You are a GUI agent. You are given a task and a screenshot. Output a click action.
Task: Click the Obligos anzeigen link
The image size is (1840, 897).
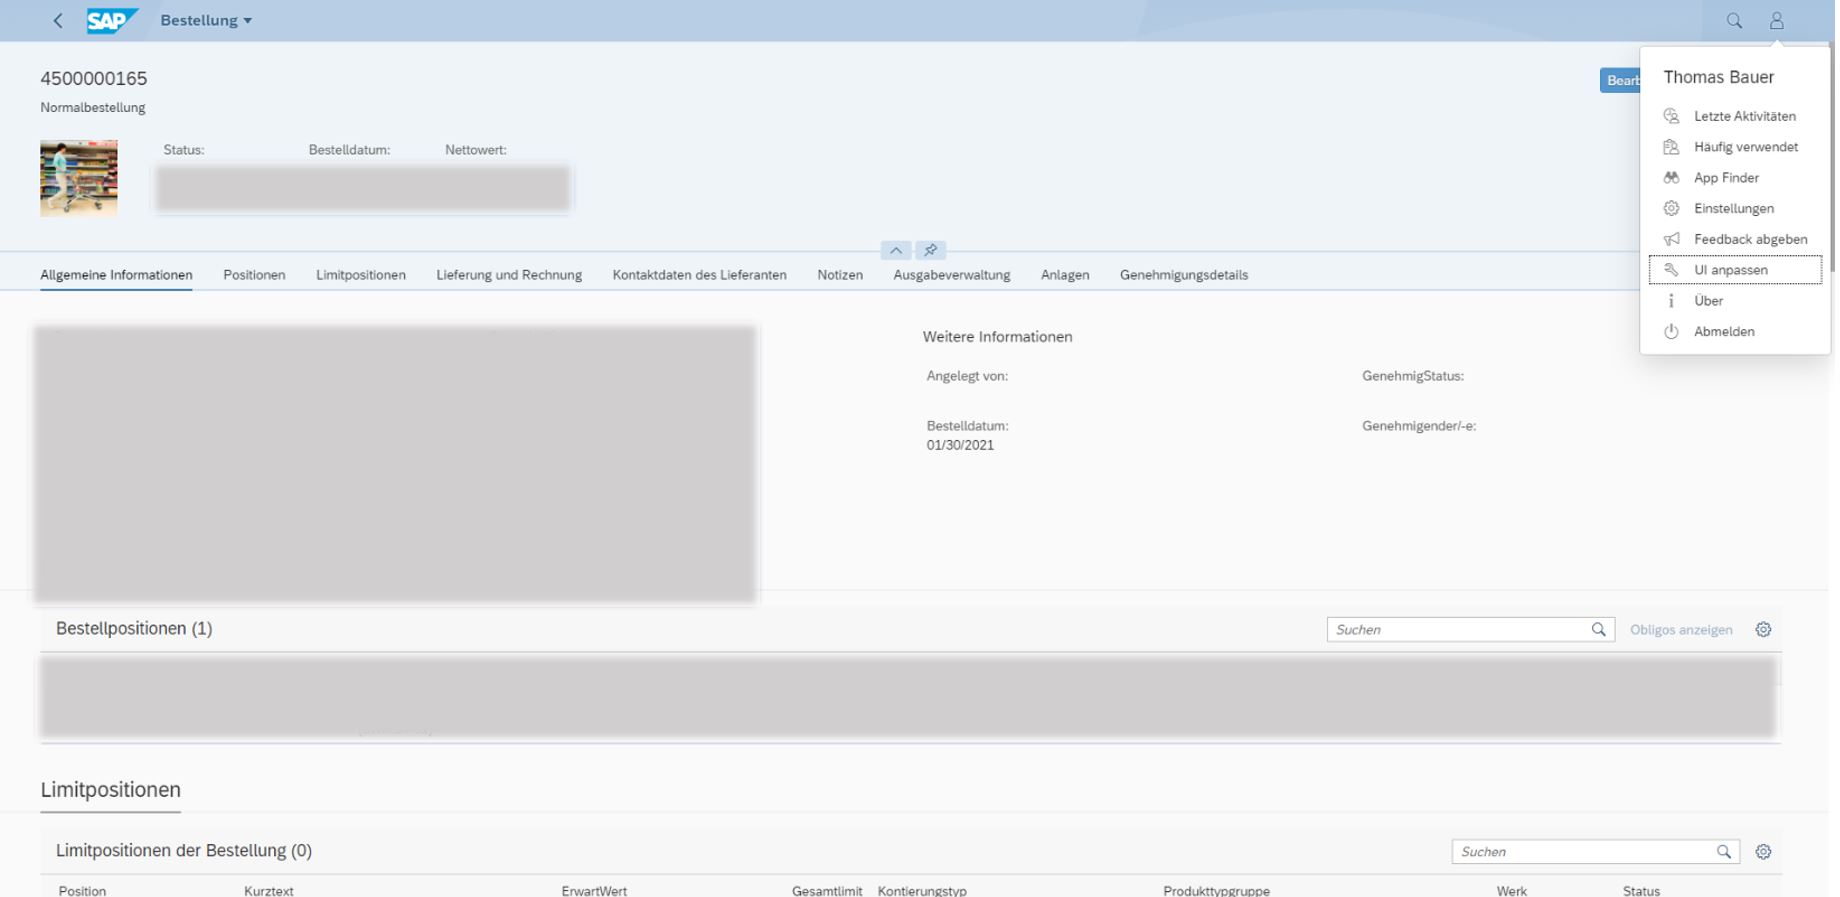coord(1681,630)
